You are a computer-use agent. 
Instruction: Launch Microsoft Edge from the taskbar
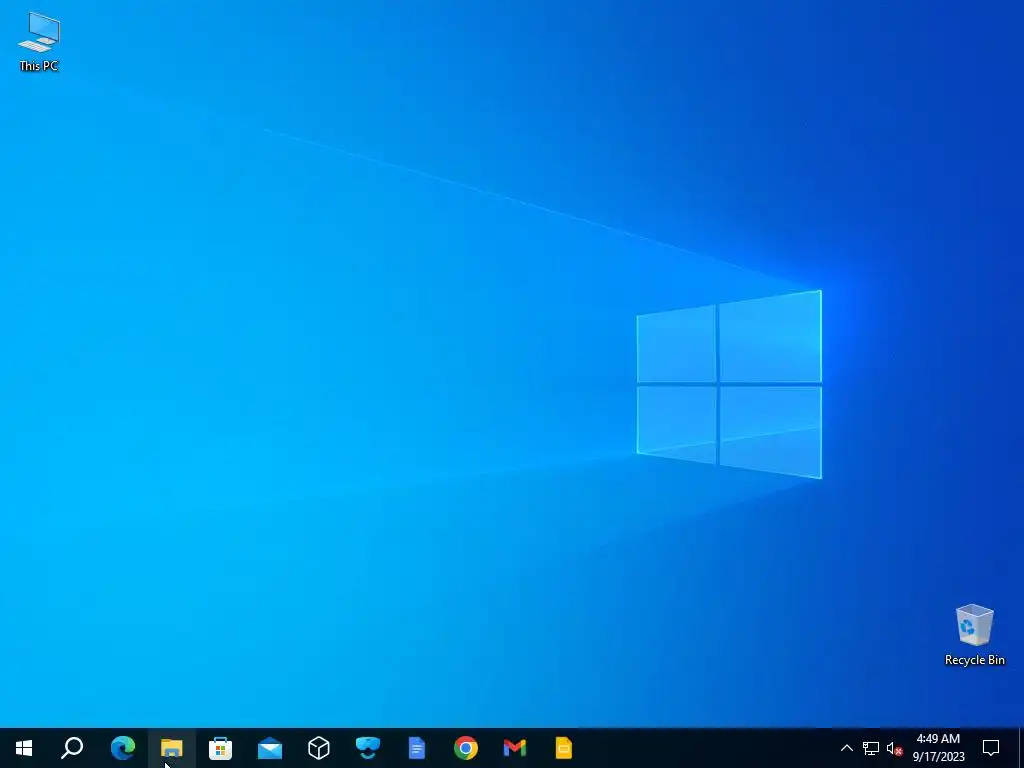coord(122,748)
